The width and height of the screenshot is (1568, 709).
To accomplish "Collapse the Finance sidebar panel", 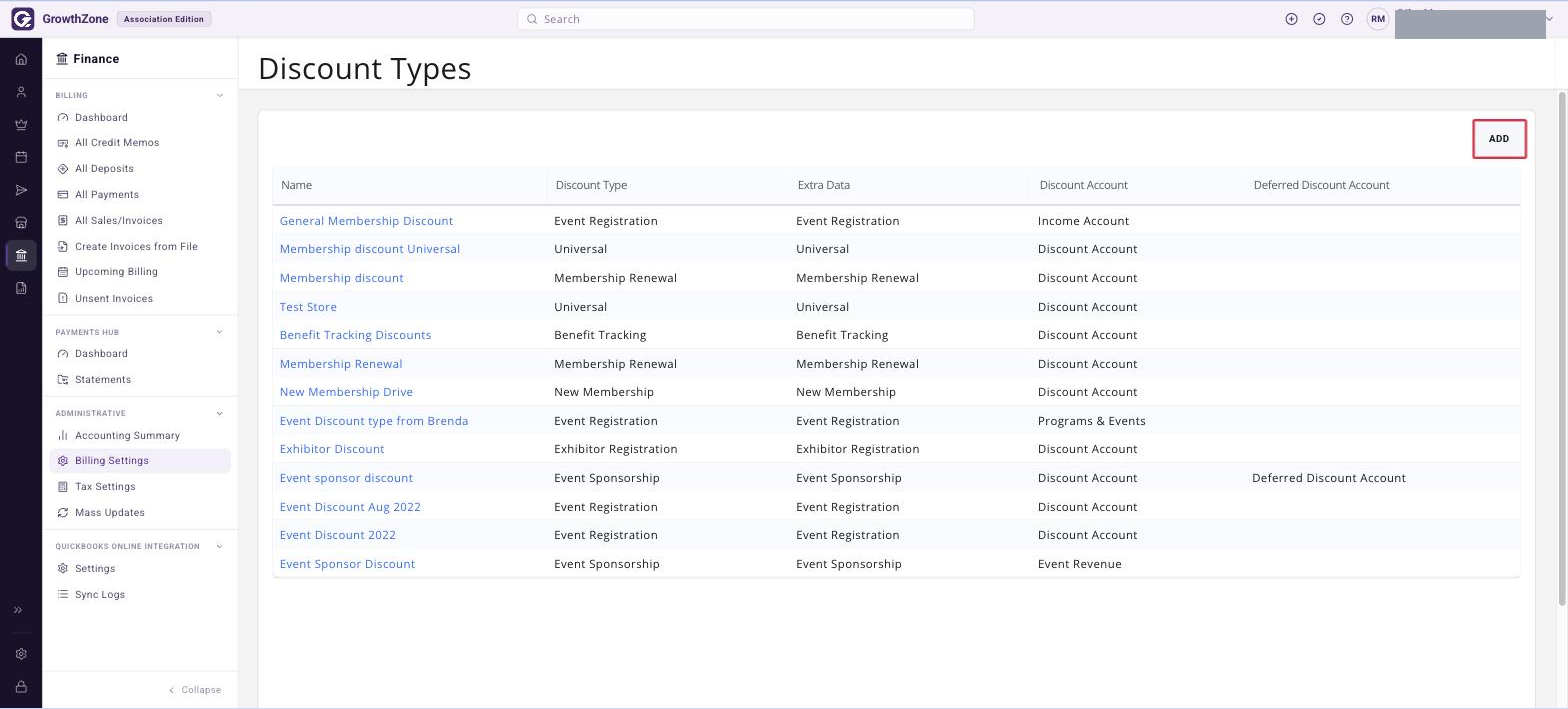I will pyautogui.click(x=195, y=690).
